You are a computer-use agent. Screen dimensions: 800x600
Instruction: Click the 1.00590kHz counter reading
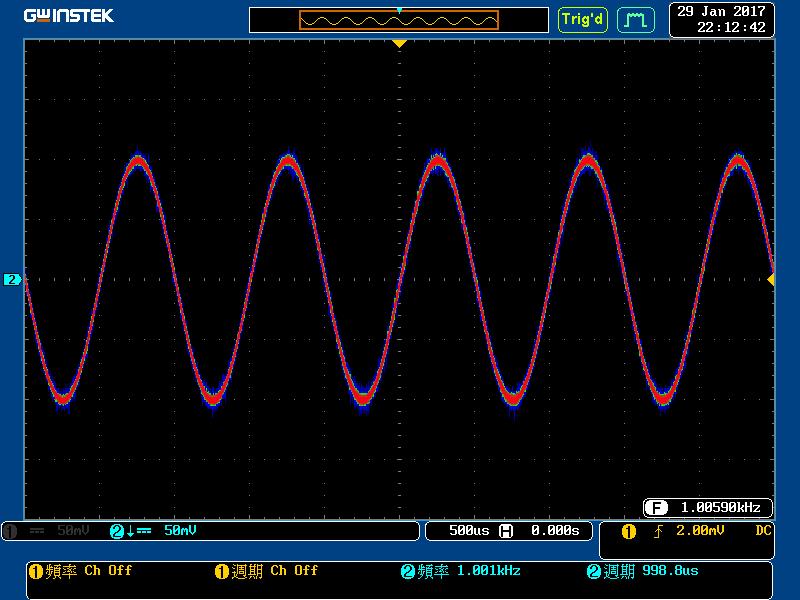(x=720, y=508)
